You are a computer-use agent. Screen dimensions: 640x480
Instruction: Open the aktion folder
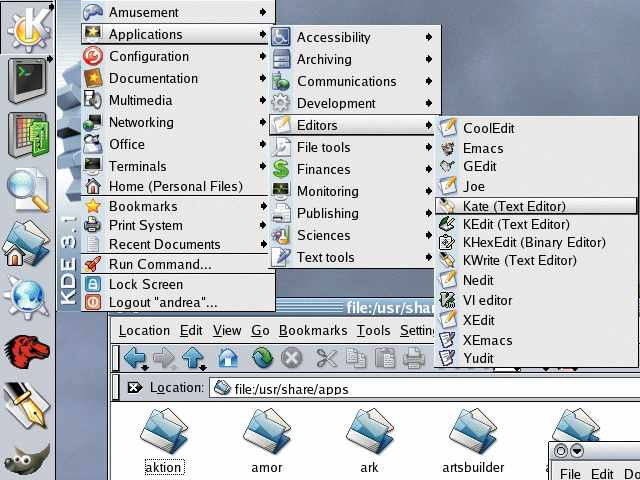pyautogui.click(x=164, y=442)
